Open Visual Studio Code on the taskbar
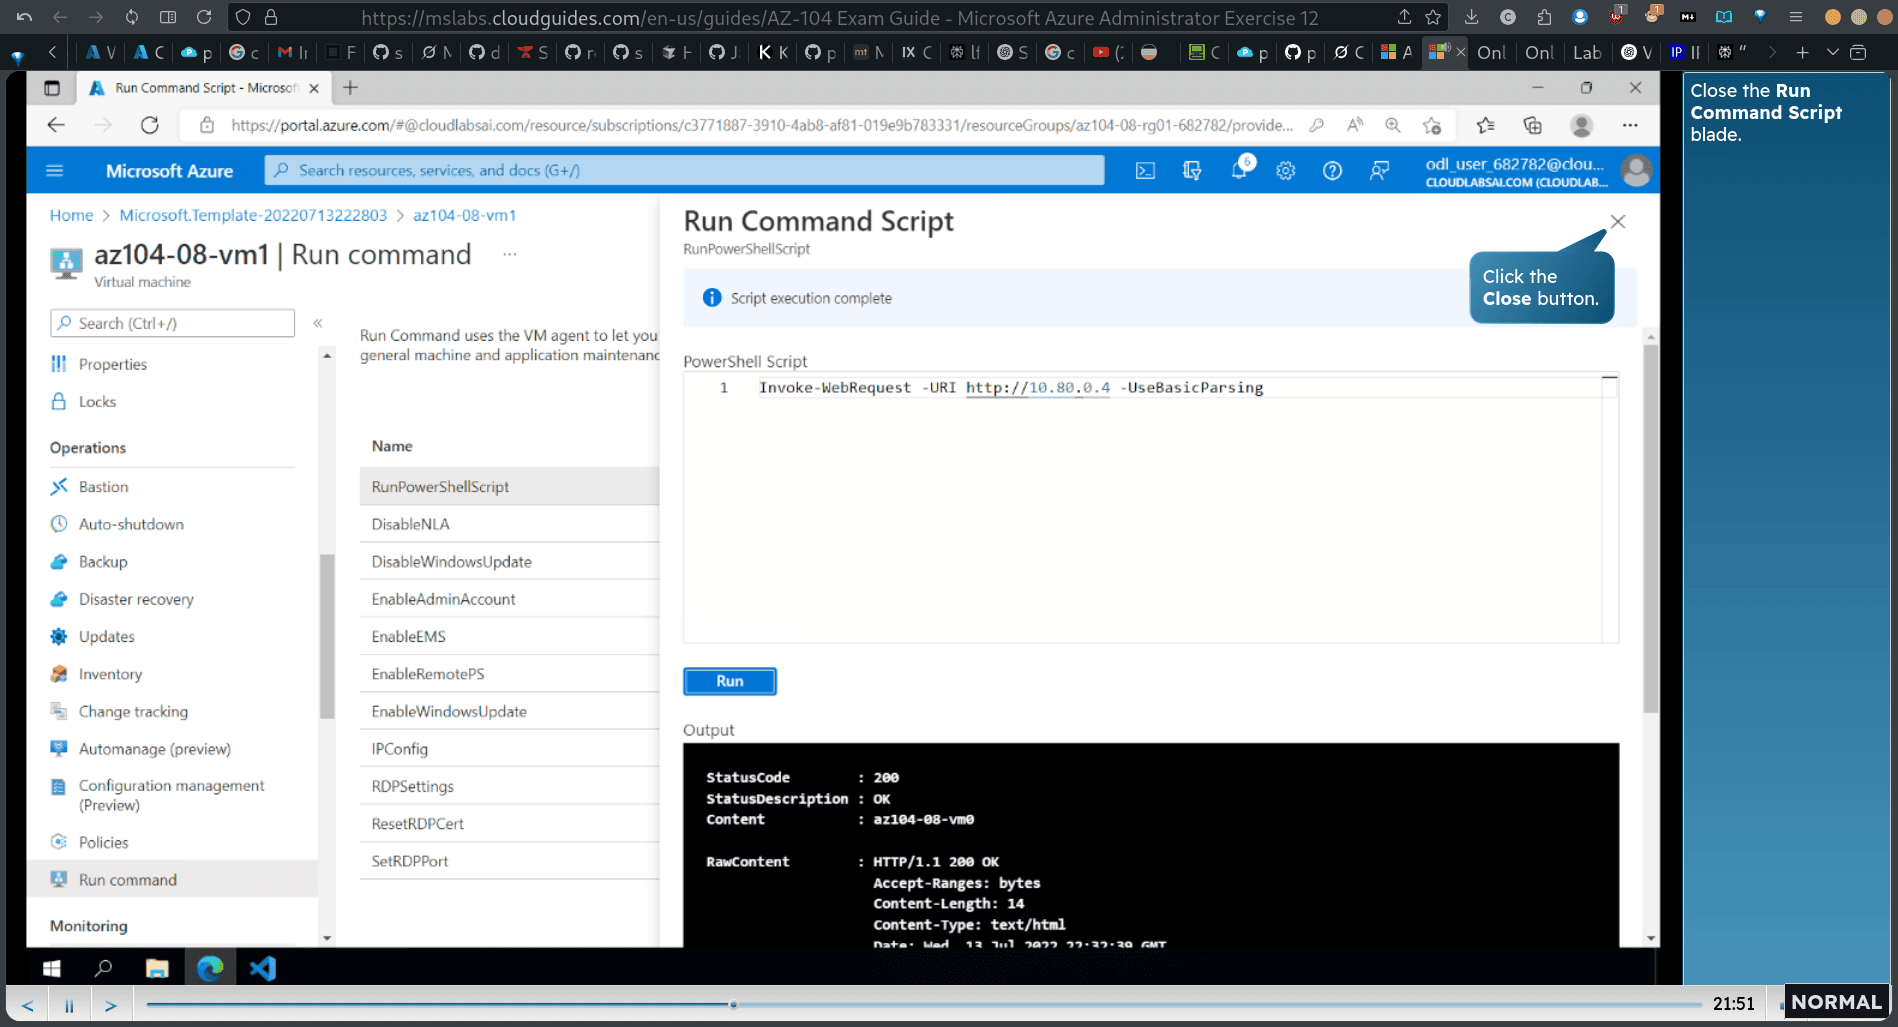Image resolution: width=1898 pixels, height=1027 pixels. [x=263, y=968]
